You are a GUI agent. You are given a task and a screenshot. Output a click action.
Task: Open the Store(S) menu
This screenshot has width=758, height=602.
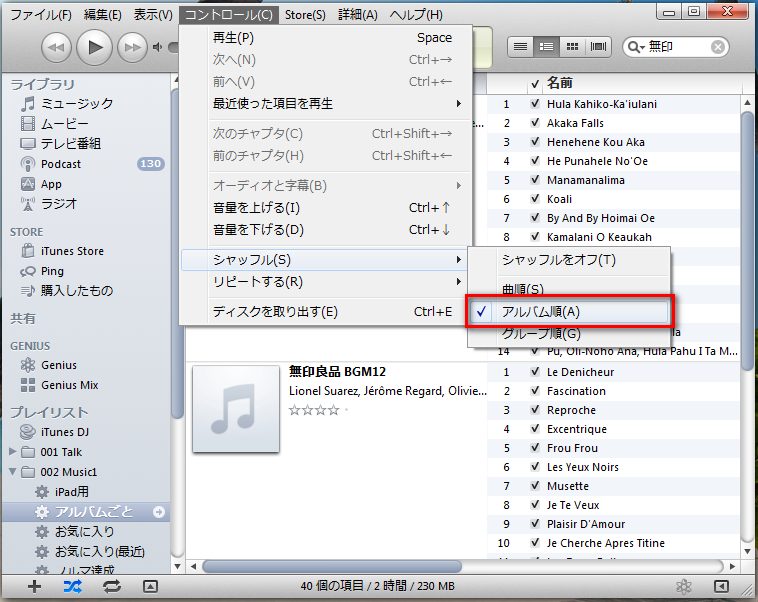305,15
